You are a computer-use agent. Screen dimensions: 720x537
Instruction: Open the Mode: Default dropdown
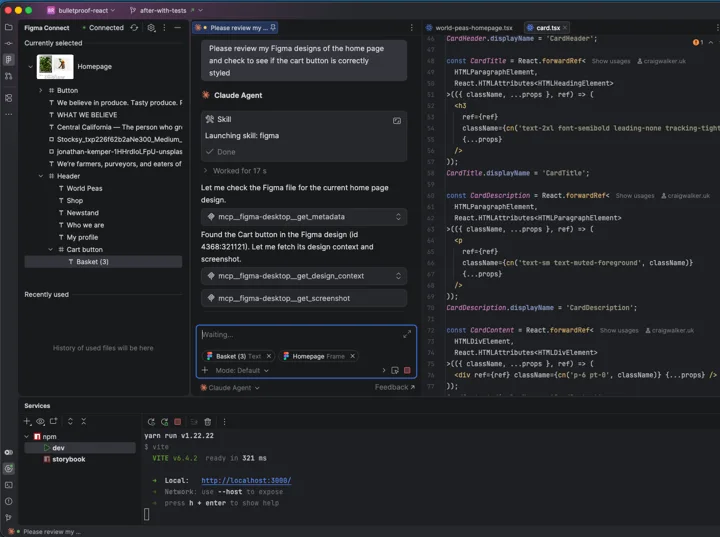[242, 370]
